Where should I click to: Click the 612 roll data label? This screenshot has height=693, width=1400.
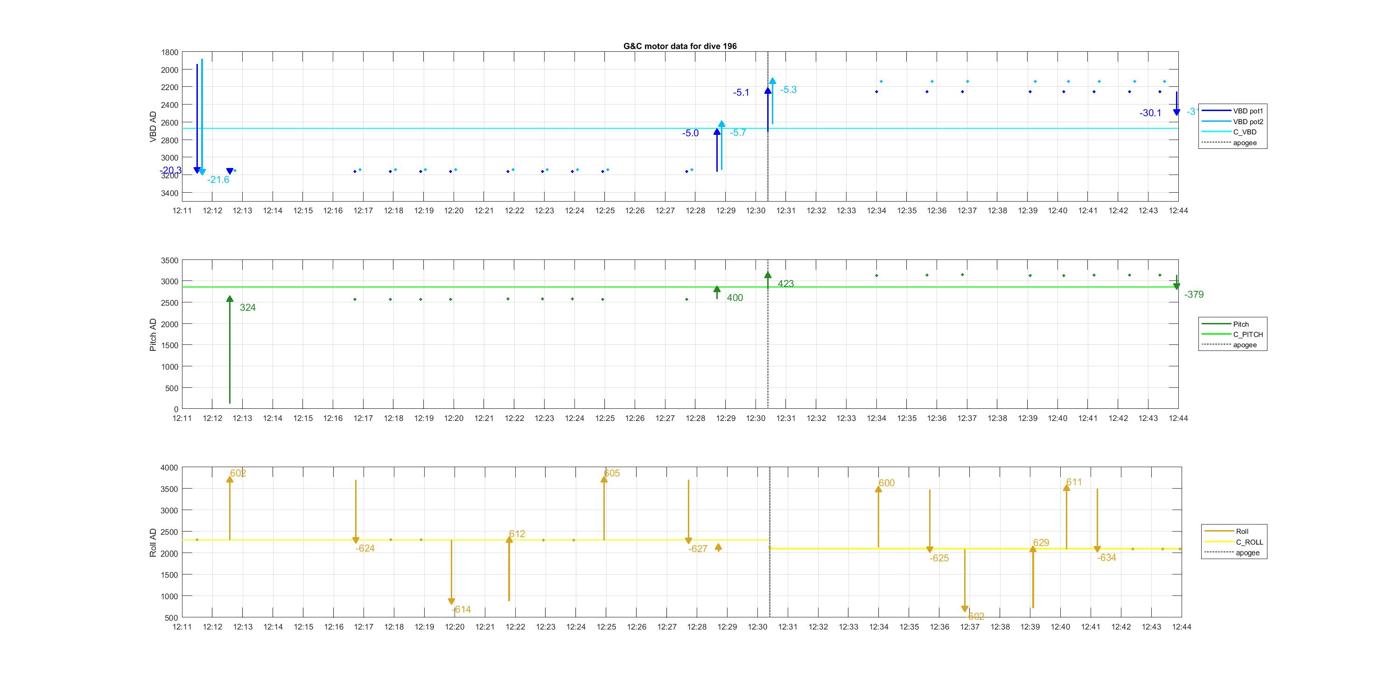517,534
